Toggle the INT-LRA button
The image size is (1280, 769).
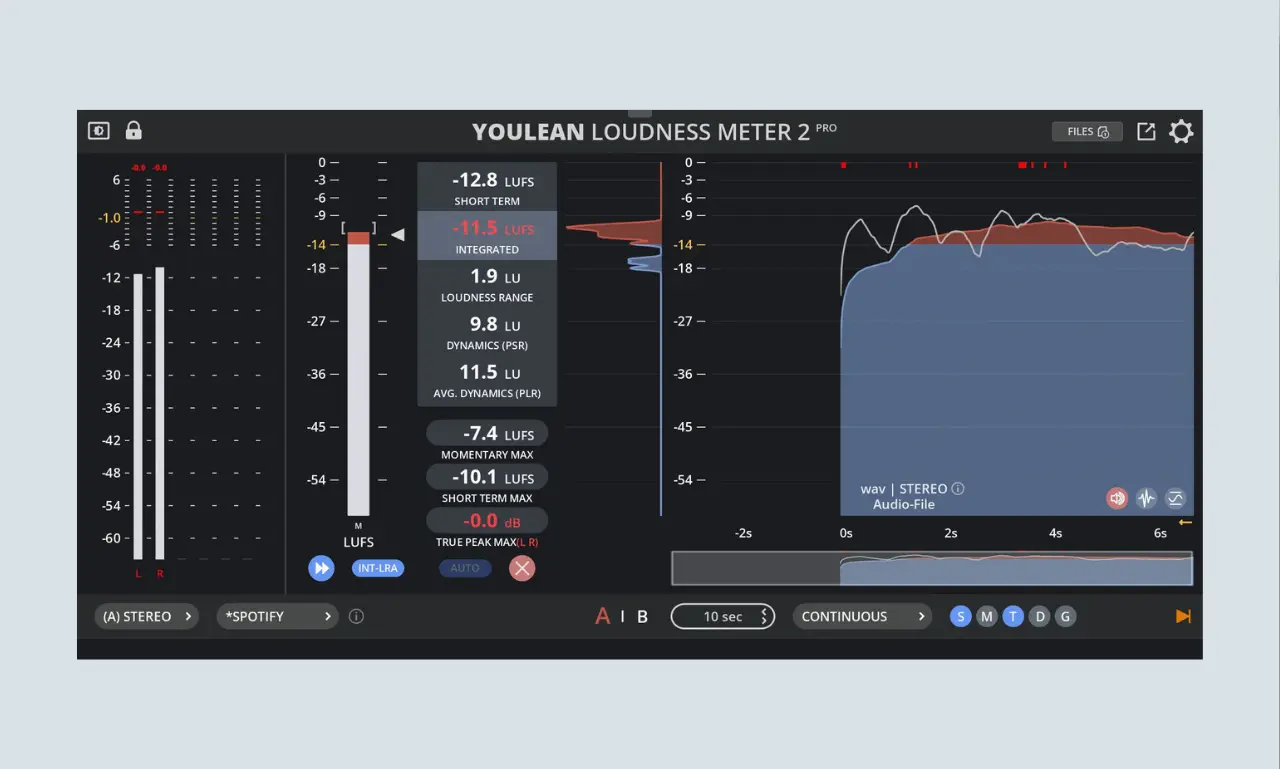click(378, 568)
